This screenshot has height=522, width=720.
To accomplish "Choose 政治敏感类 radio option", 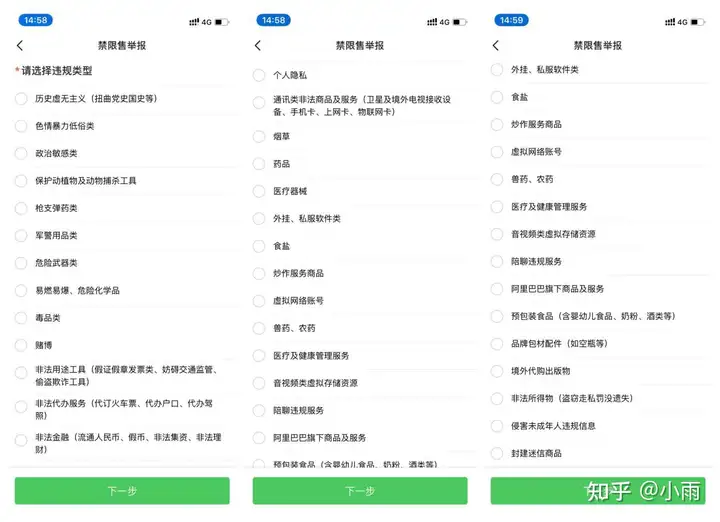I will [21, 153].
